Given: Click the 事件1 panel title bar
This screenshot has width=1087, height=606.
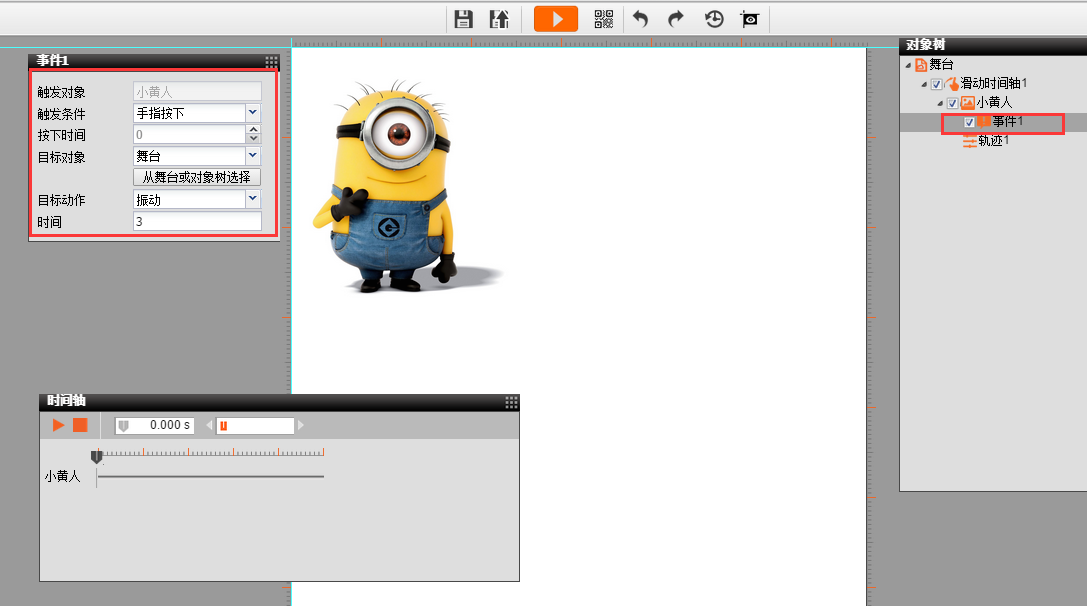Looking at the screenshot, I should pos(154,61).
